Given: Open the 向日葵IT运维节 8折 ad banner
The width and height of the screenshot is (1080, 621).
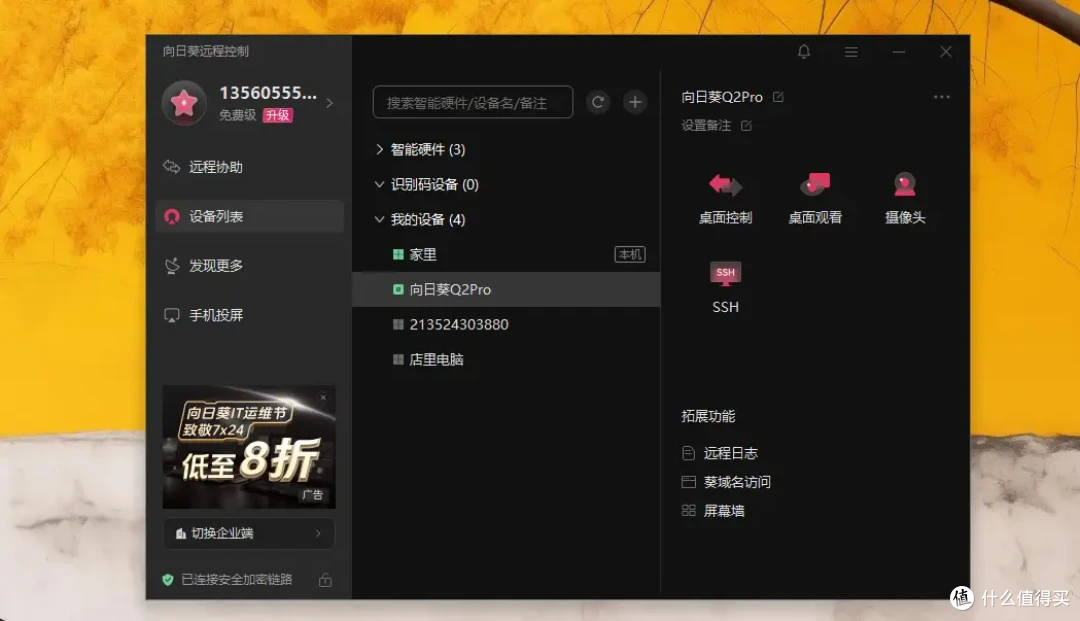Looking at the screenshot, I should [x=249, y=447].
